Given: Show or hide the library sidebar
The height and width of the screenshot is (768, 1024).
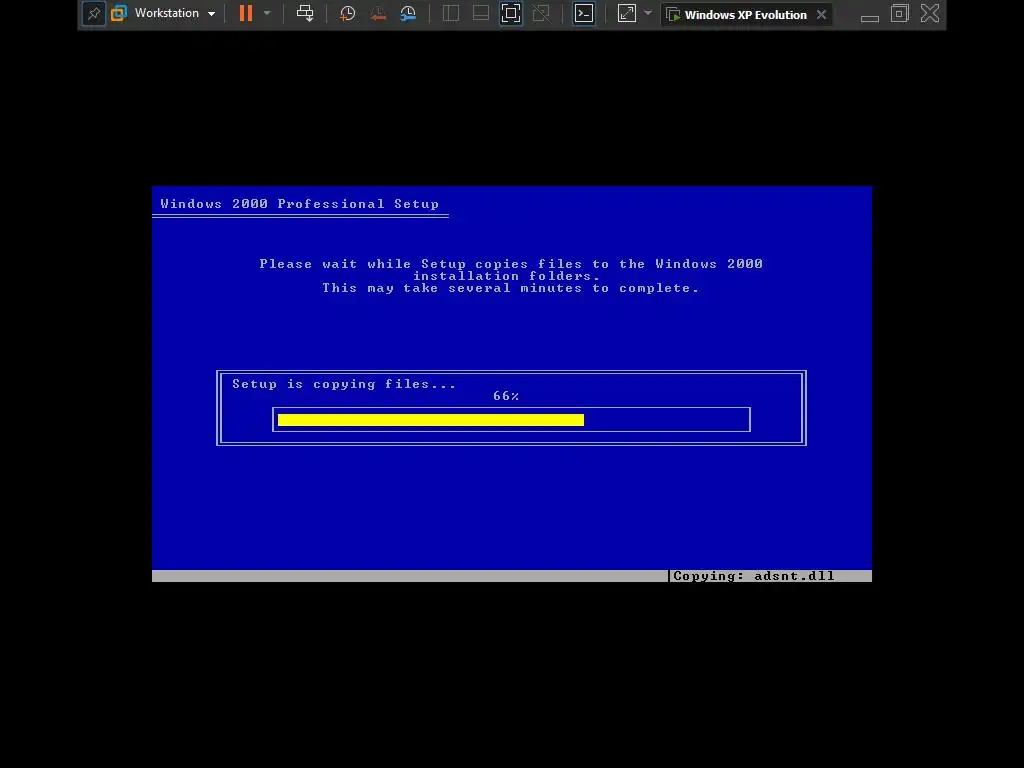Looking at the screenshot, I should point(451,14).
